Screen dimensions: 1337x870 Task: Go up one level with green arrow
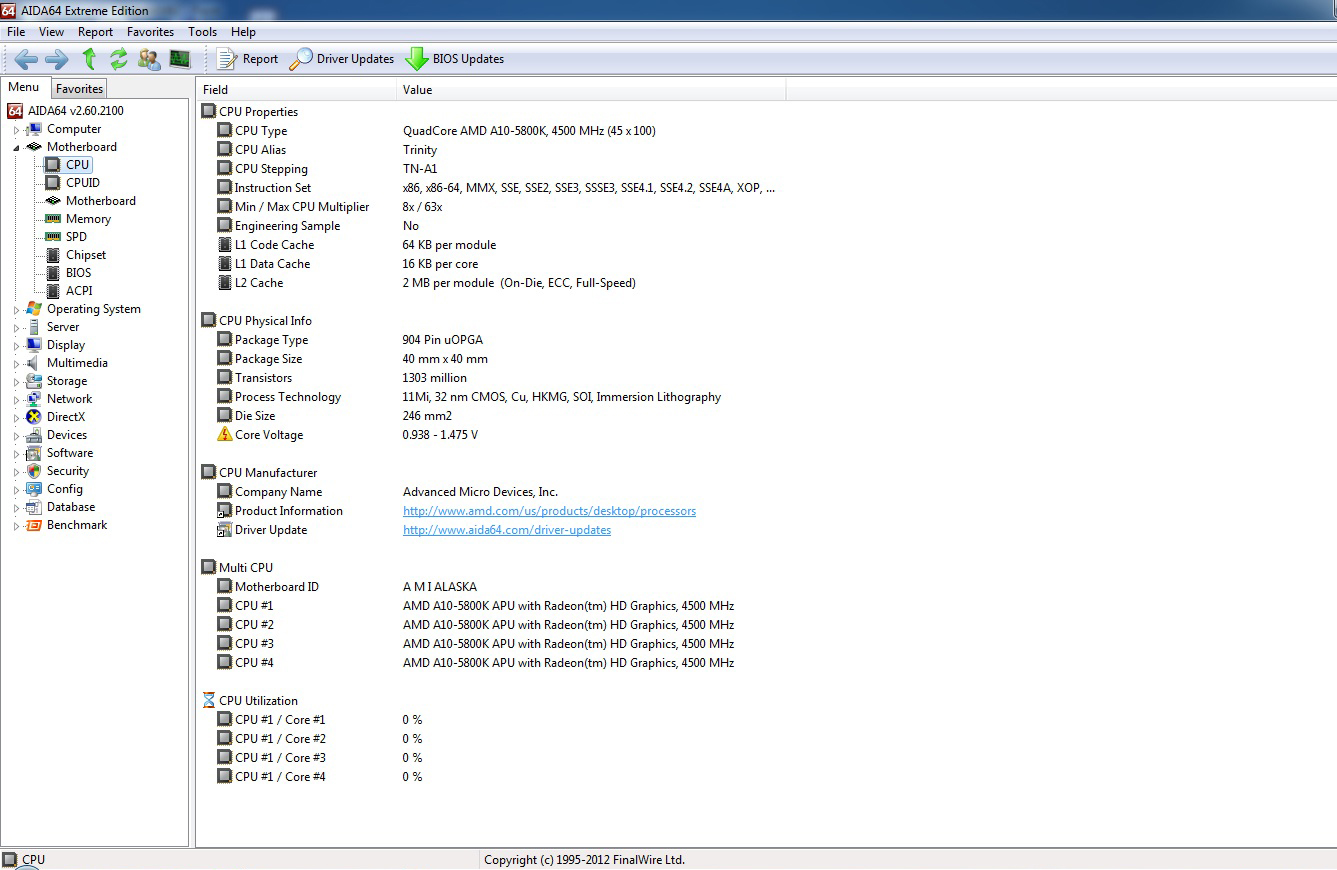89,59
